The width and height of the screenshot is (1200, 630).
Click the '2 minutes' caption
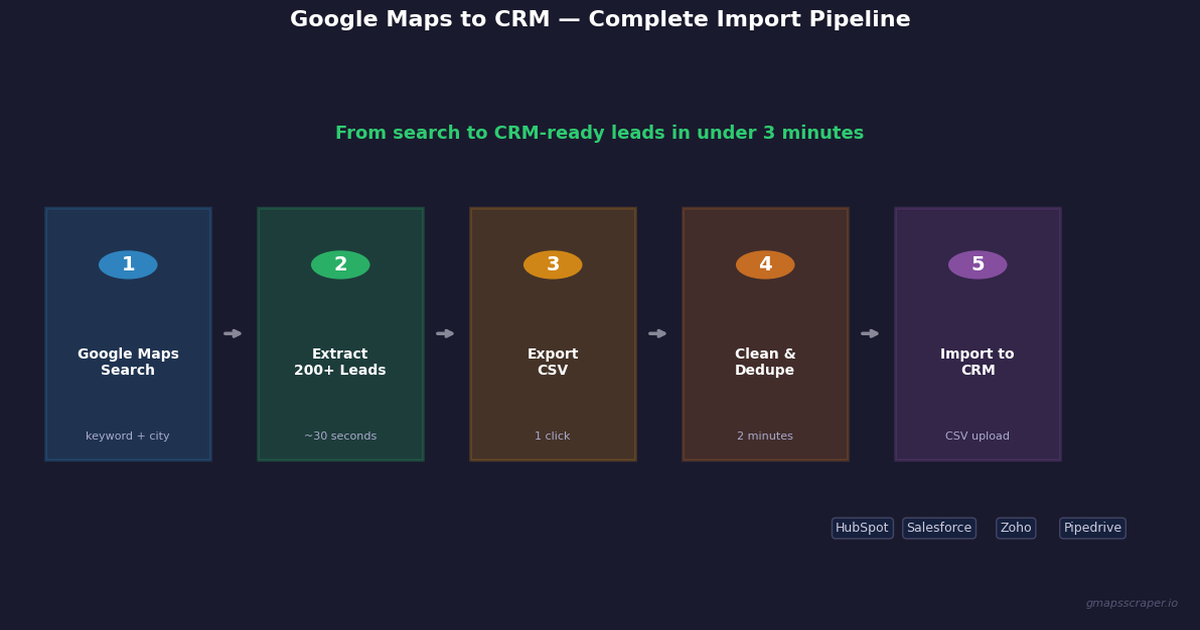[765, 437]
